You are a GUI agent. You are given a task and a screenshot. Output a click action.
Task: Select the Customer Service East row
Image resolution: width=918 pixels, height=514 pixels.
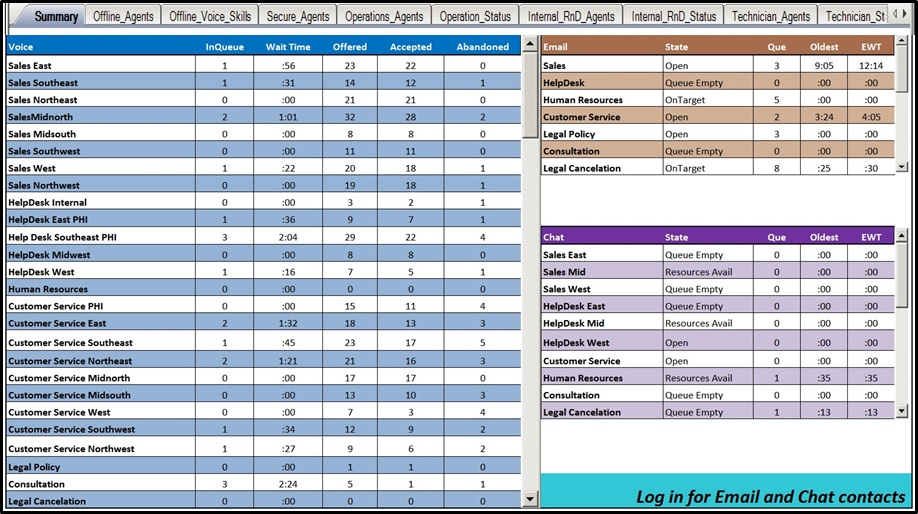tap(263, 323)
